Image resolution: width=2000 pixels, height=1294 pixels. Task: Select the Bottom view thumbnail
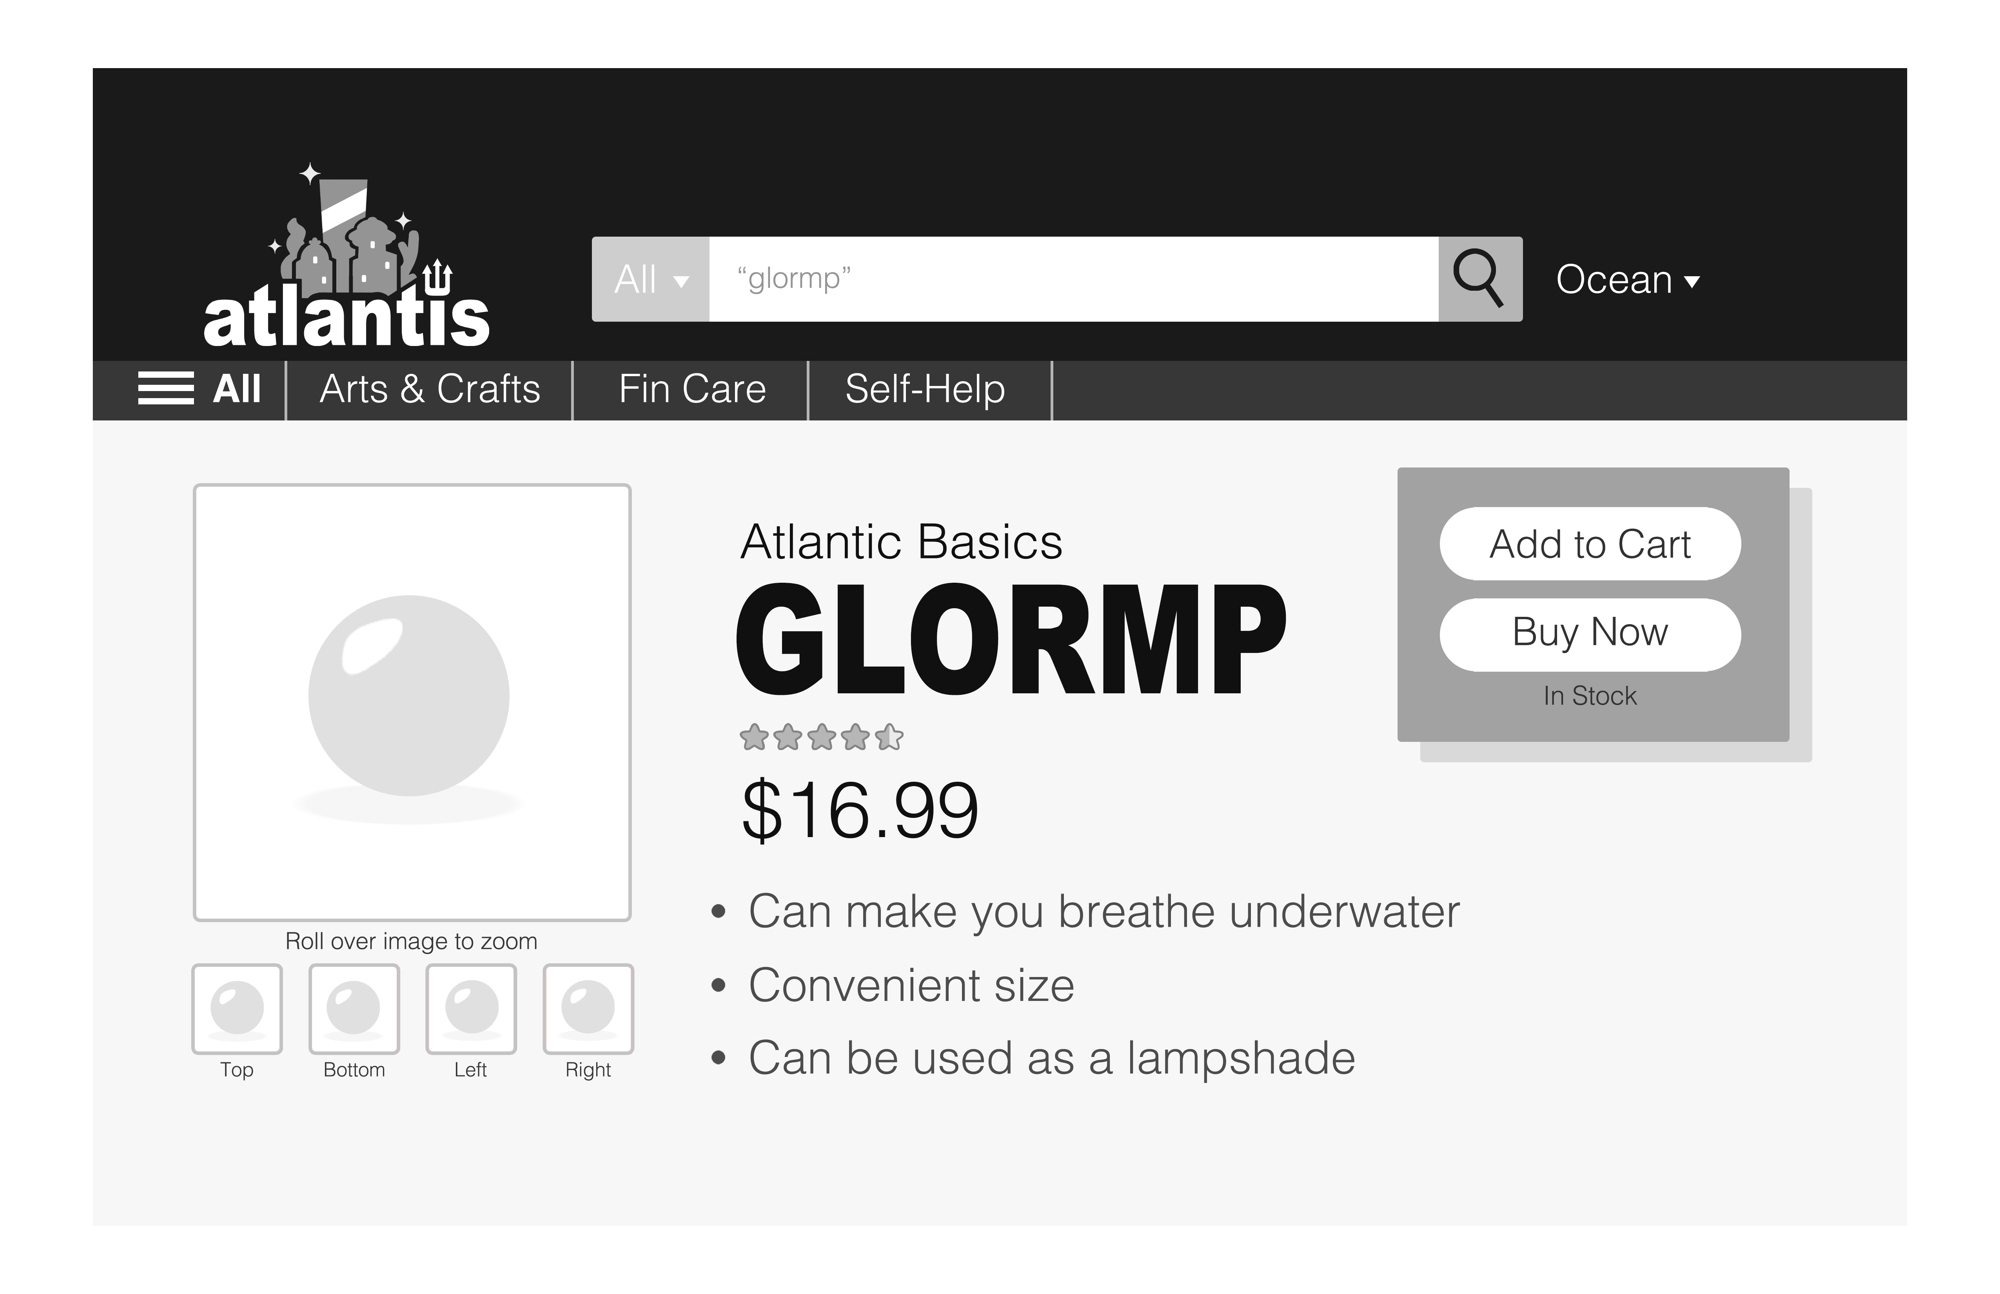[x=354, y=1008]
